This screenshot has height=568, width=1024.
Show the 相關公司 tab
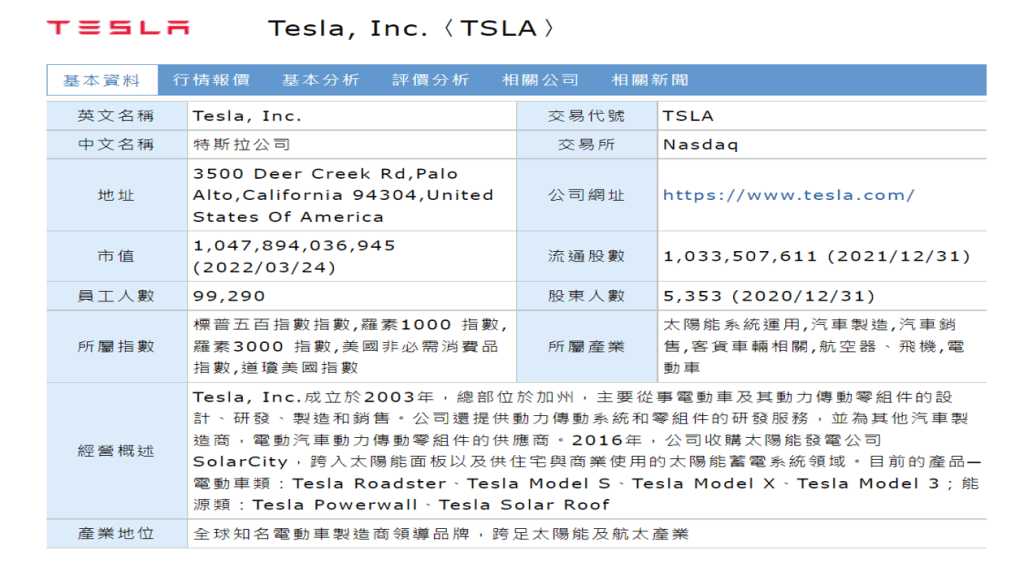click(x=540, y=80)
